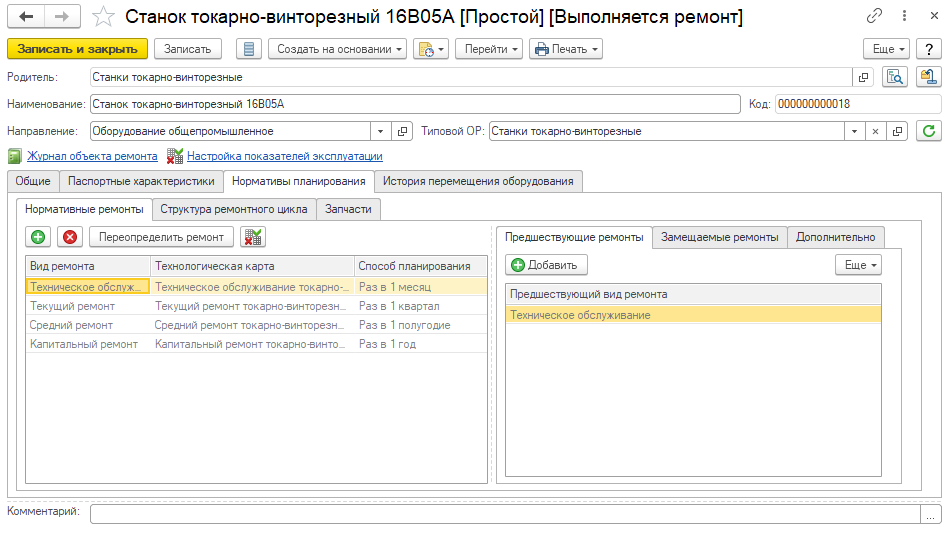The height and width of the screenshot is (535, 952).
Task: Open the Журнал объекта ремонта link
Action: tap(92, 156)
